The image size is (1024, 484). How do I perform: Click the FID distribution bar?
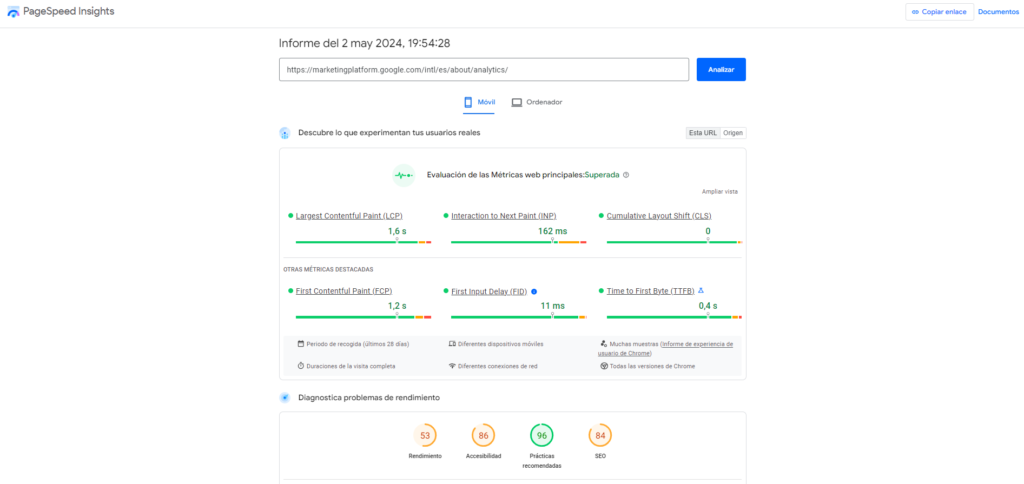(519, 317)
